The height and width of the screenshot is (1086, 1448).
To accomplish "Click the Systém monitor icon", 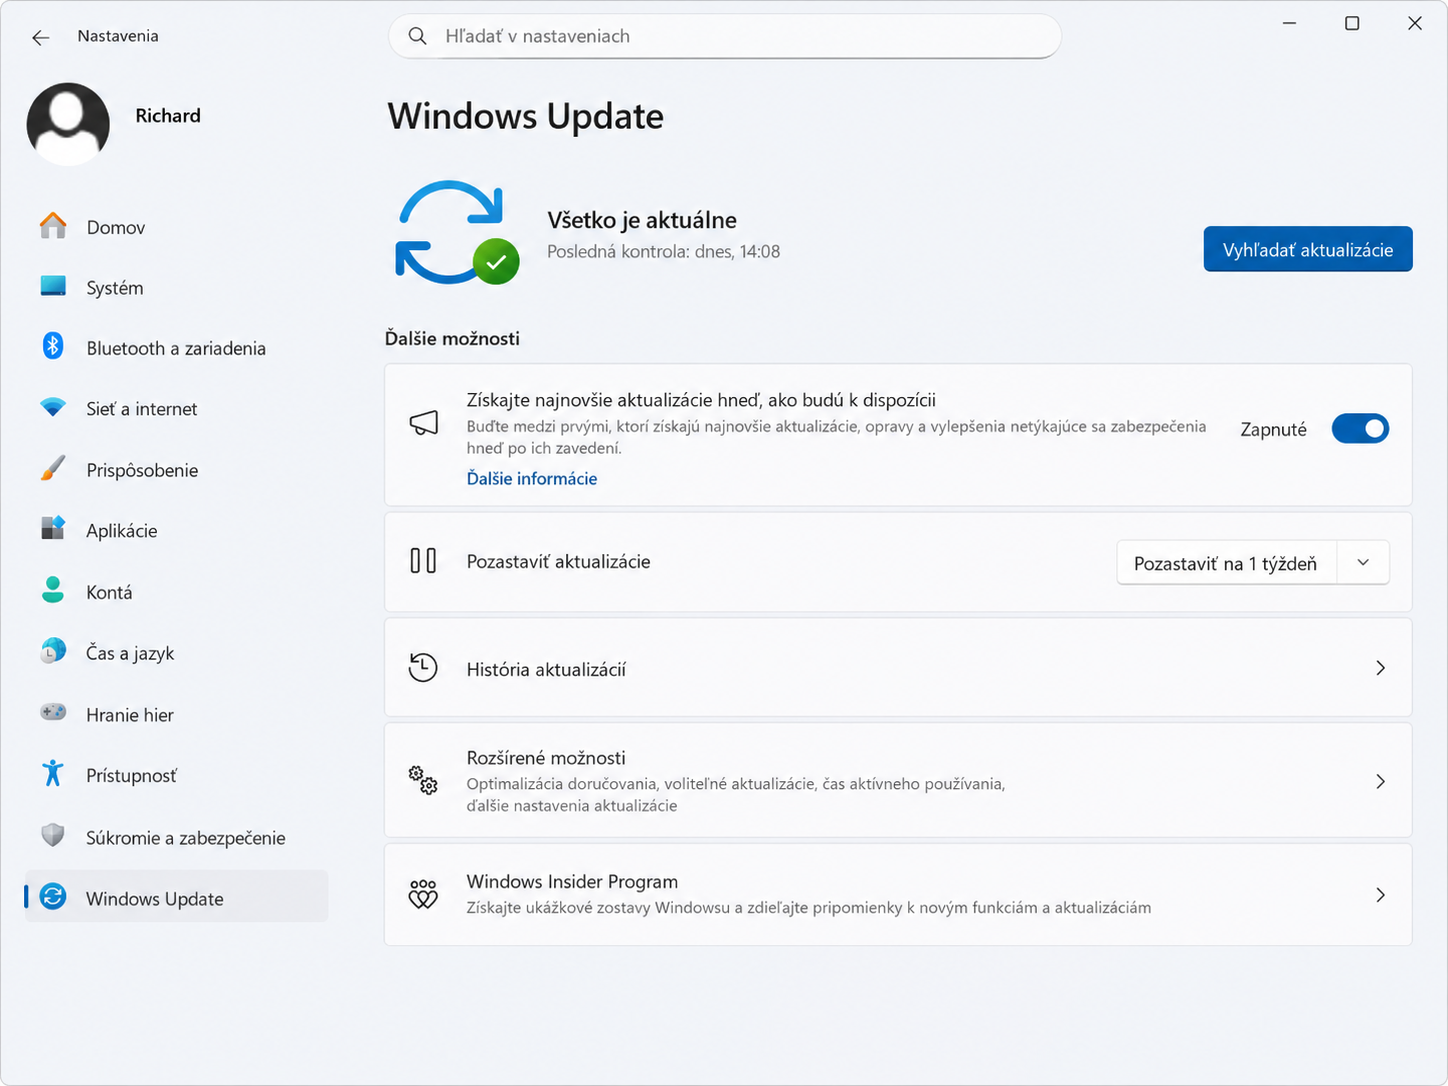I will [x=53, y=287].
